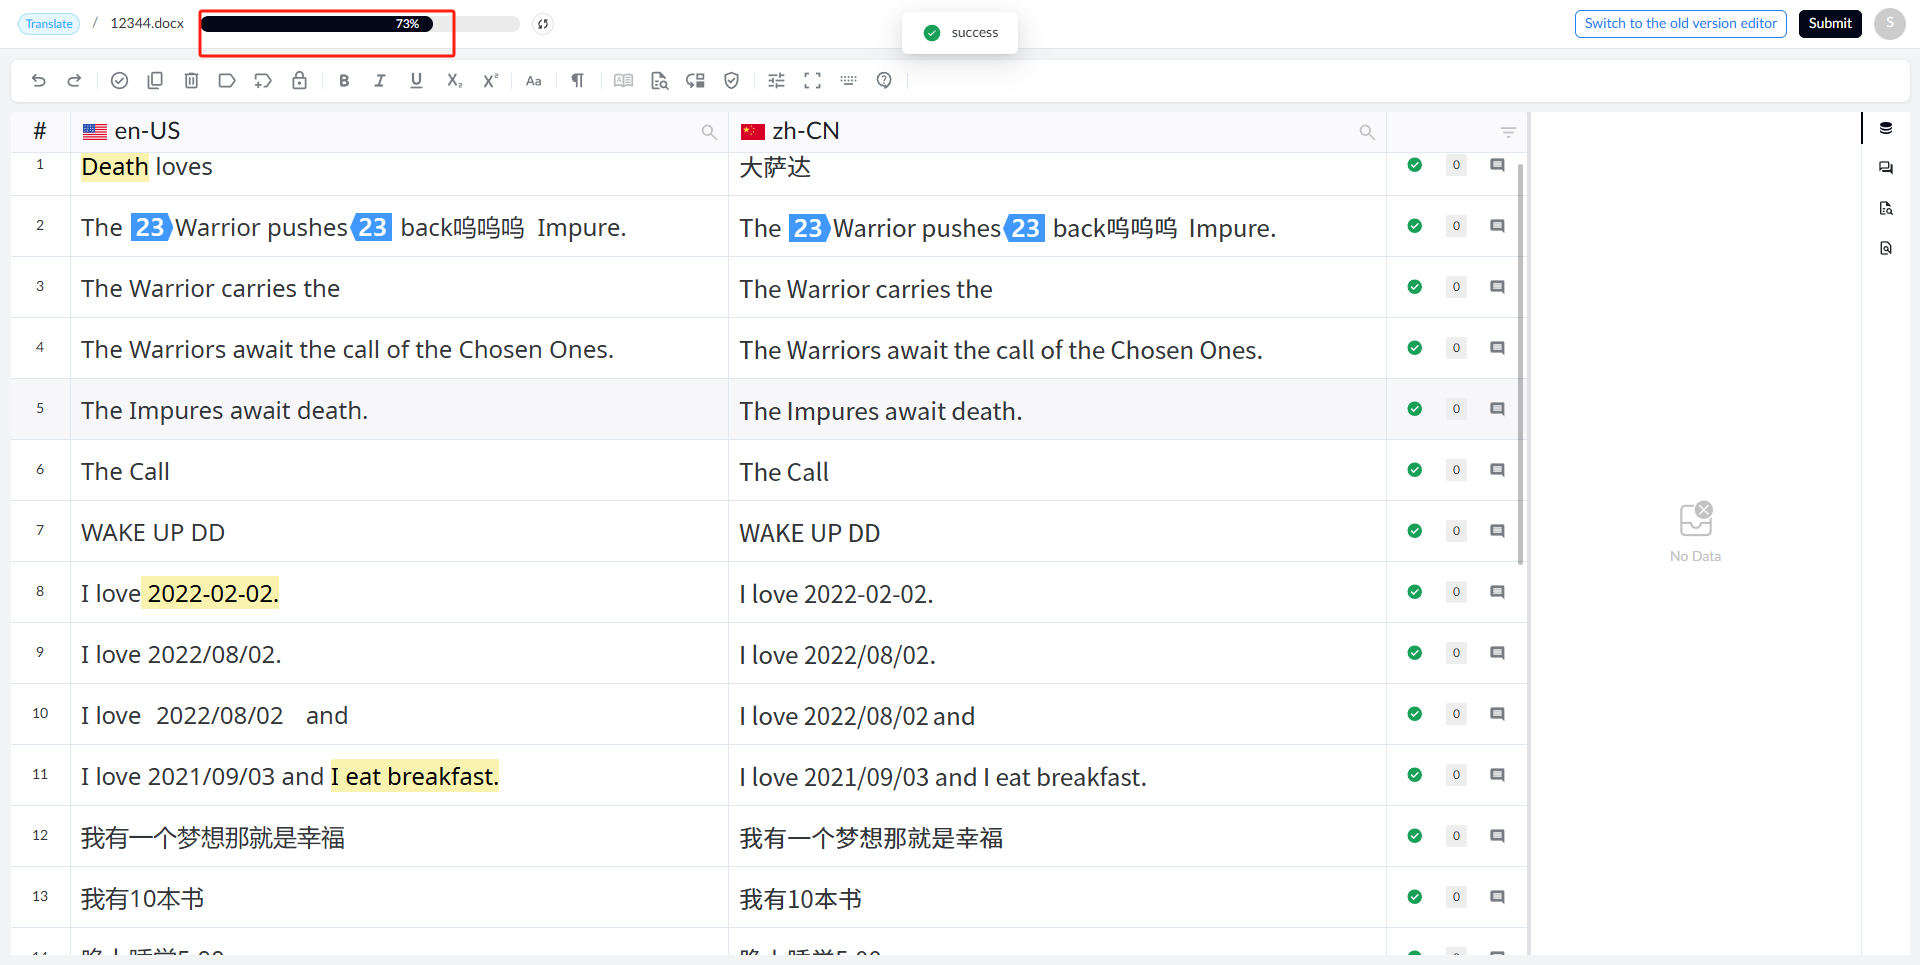Screen dimensions: 1920x965
Task: Search in en-US source column
Action: [709, 132]
